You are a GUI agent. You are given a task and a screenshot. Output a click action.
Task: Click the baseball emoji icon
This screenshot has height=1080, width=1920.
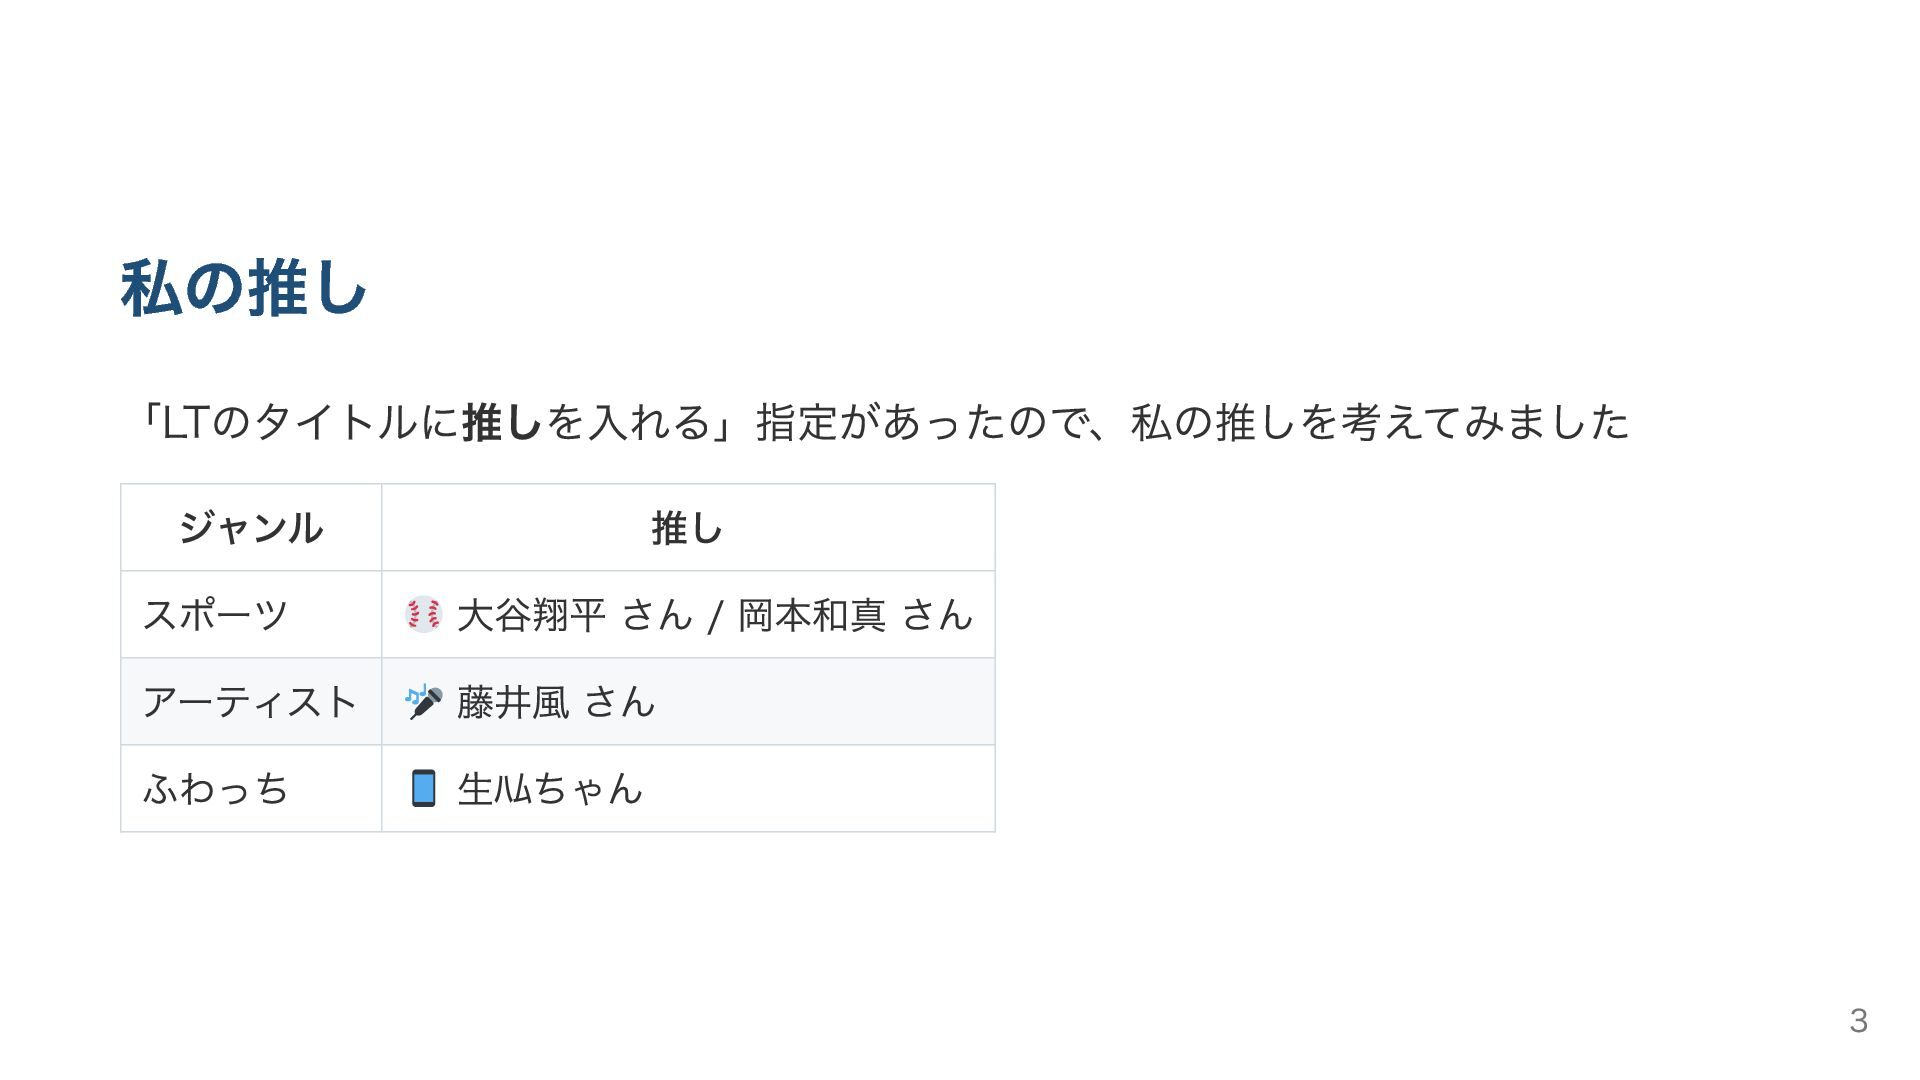pos(423,614)
